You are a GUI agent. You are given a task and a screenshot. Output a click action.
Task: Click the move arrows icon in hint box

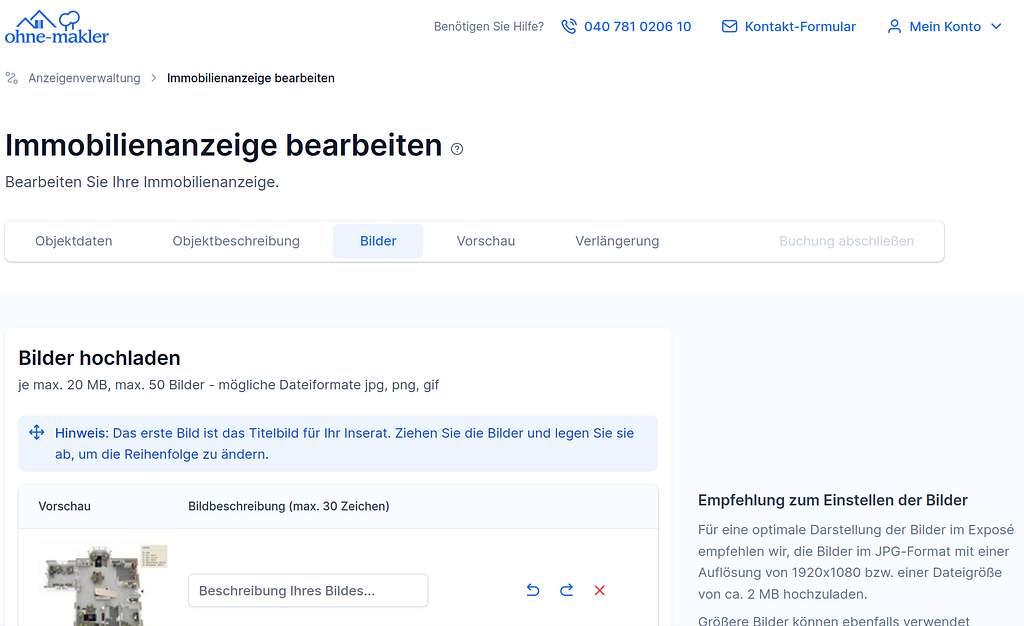click(x=36, y=433)
